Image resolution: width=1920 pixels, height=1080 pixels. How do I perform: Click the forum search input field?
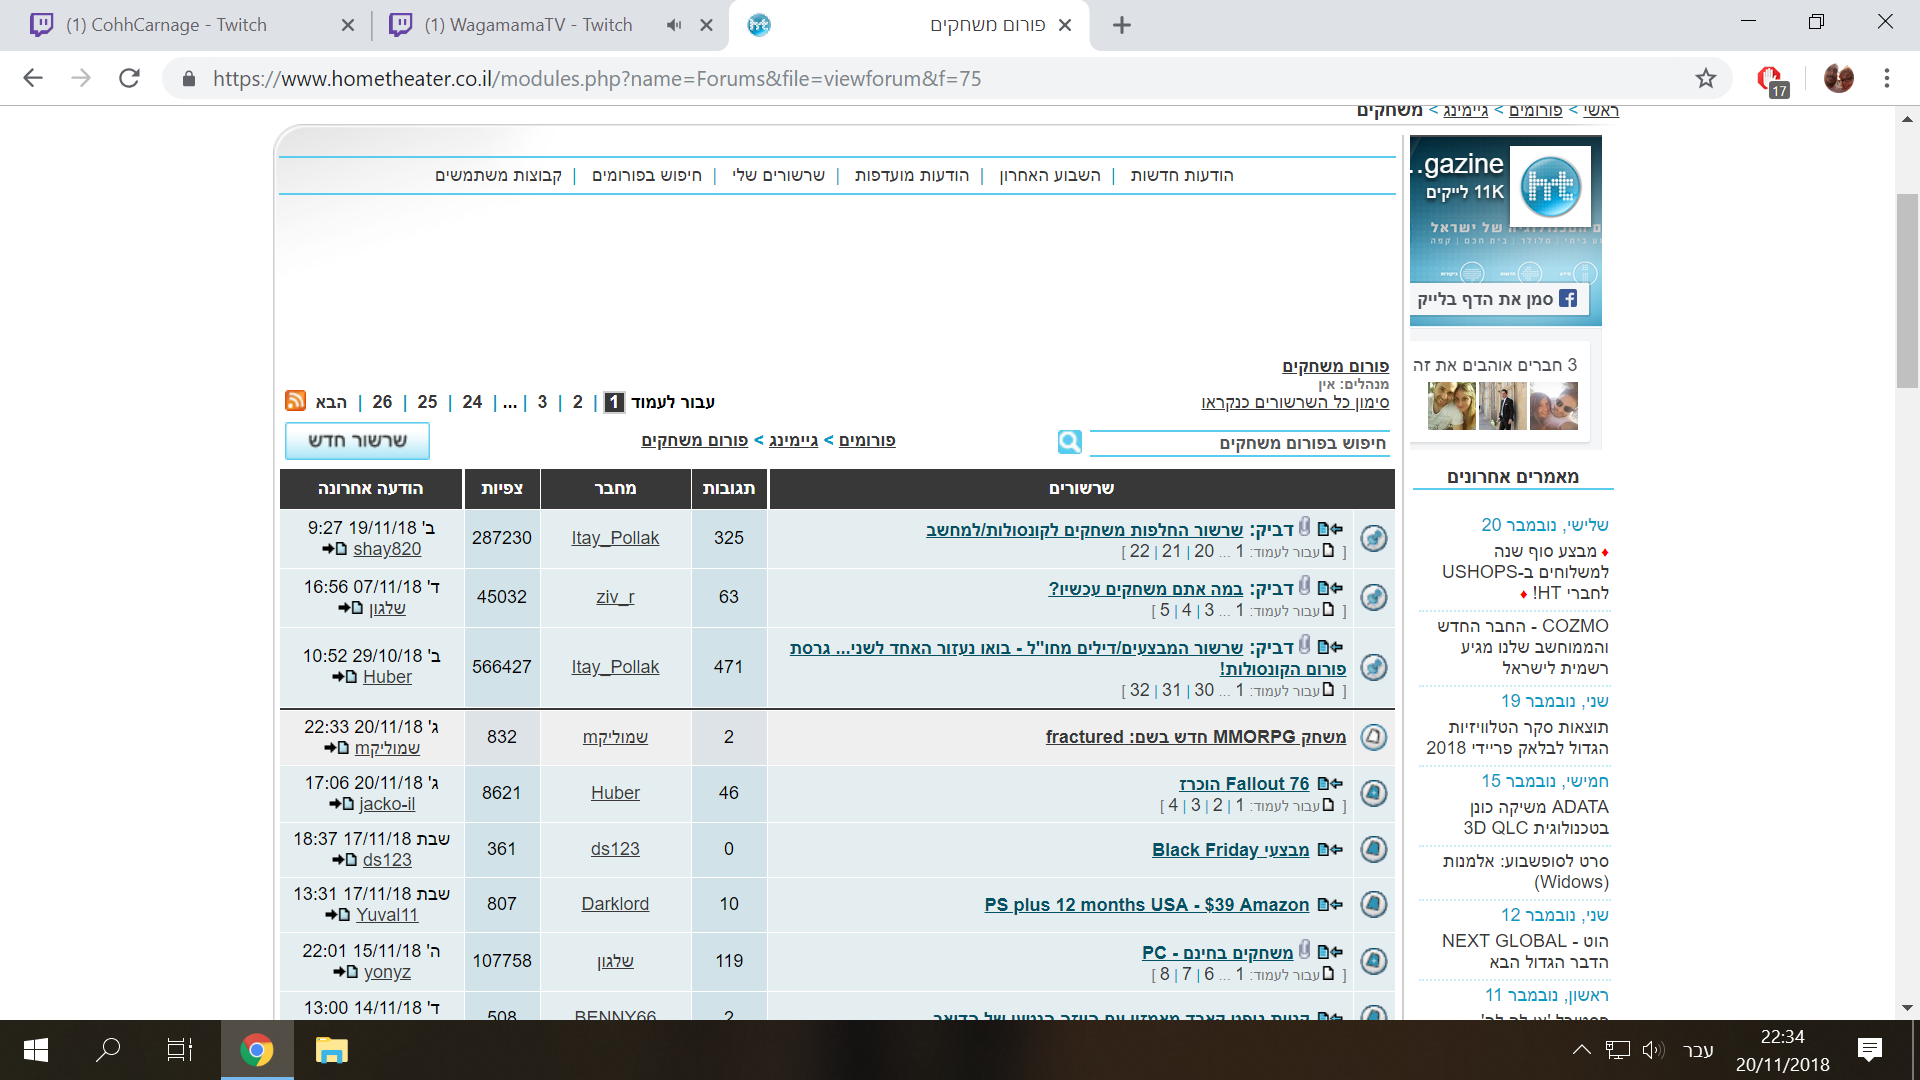click(x=1238, y=443)
